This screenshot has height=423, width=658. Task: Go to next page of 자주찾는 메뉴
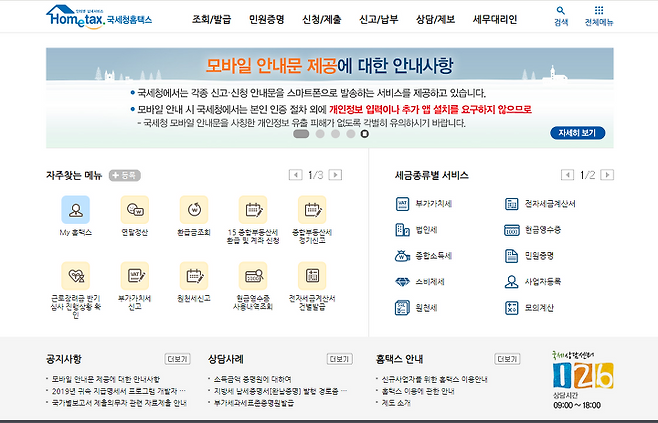pyautogui.click(x=335, y=174)
